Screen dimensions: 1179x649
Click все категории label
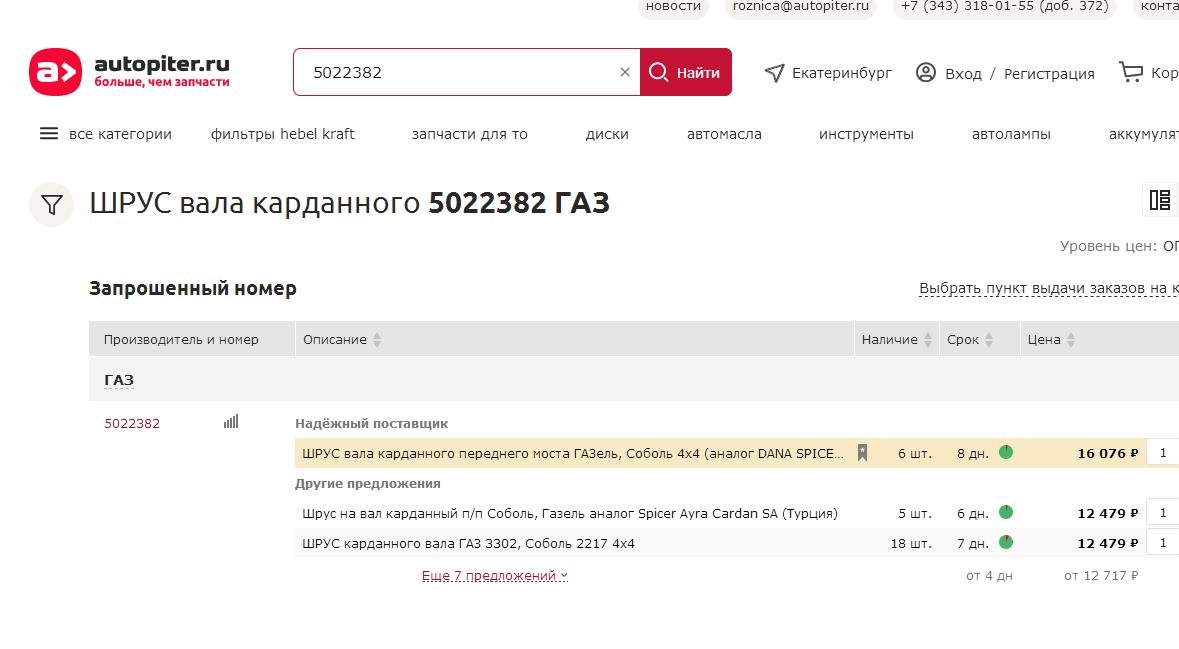pyautogui.click(x=120, y=134)
